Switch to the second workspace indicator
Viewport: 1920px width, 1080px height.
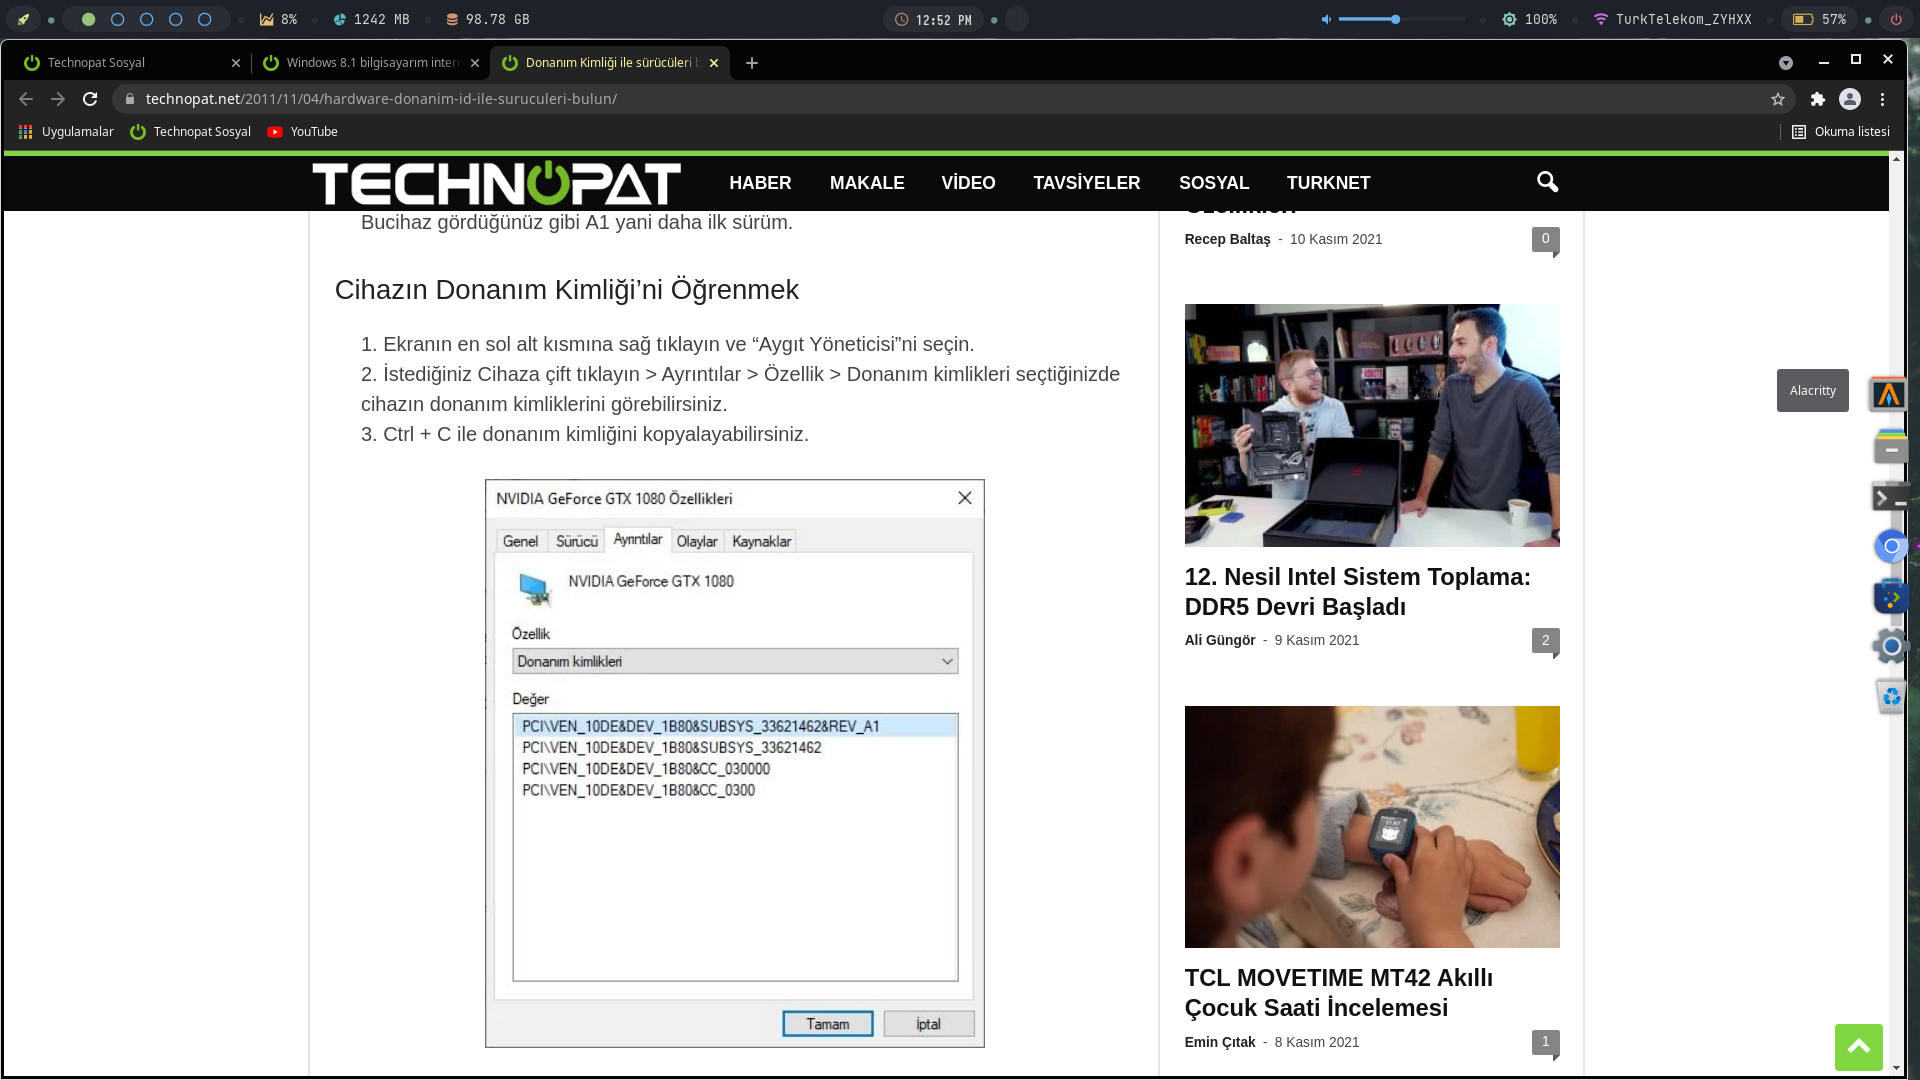[118, 19]
